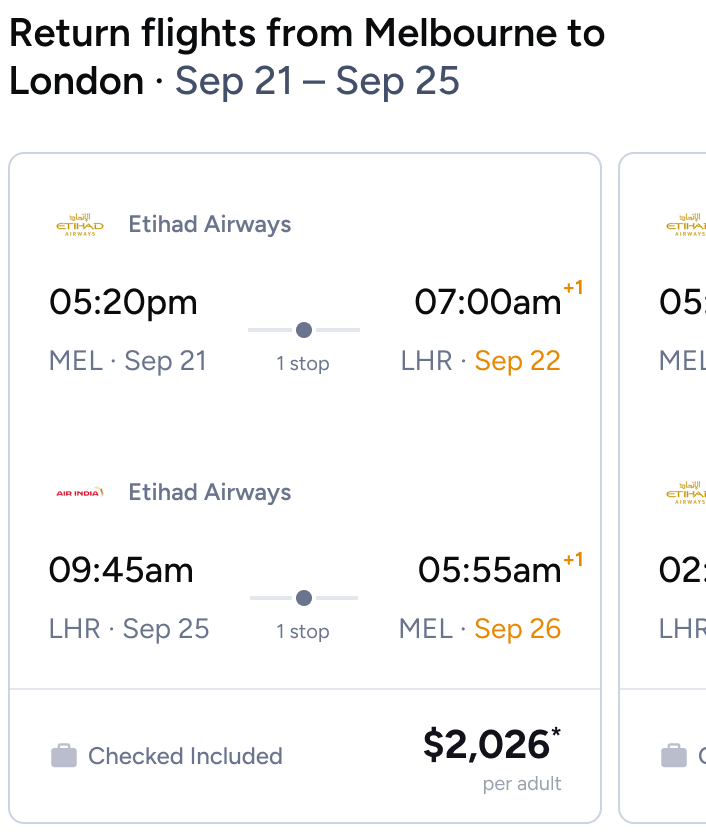
Task: Click the 05:55am arrival time at MEL
Action: tap(489, 570)
